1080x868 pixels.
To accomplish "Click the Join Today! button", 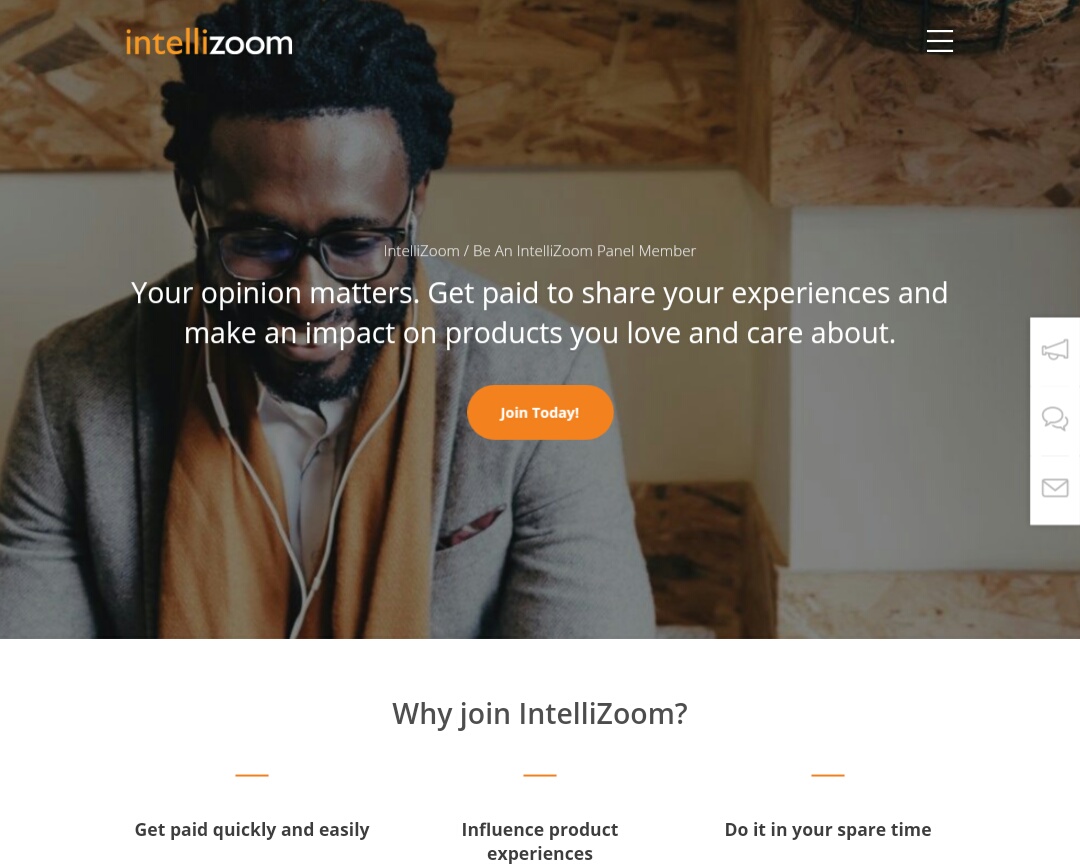I will 540,412.
